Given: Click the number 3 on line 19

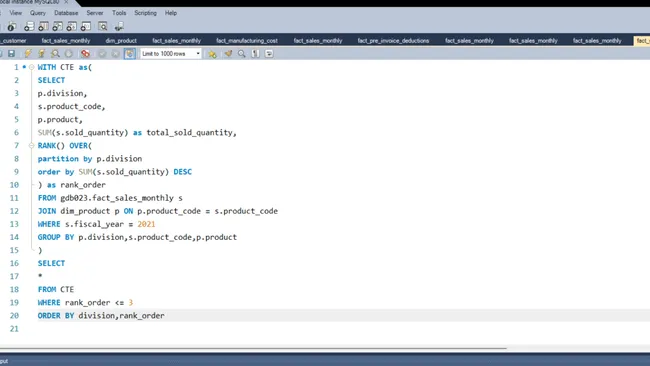Looking at the screenshot, I should (x=131, y=303).
